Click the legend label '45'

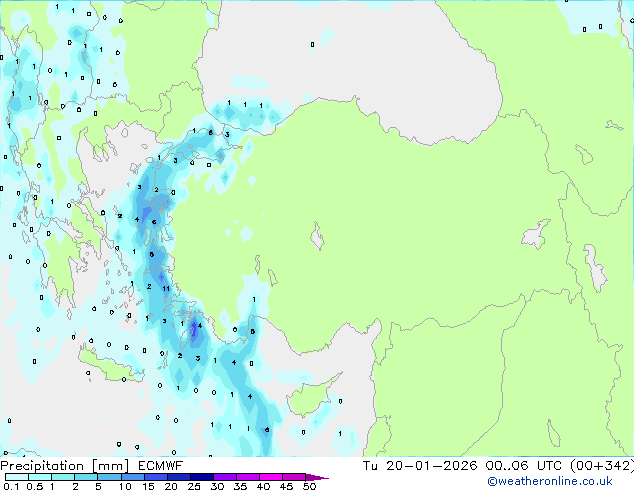pos(286,486)
